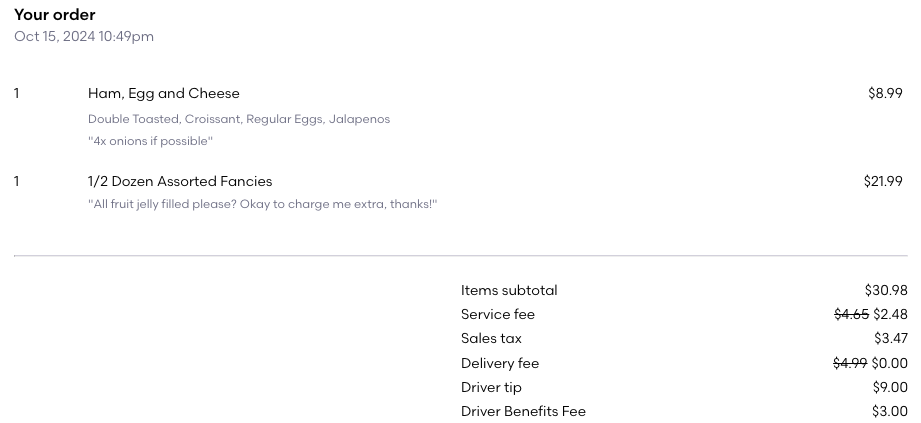921x423 pixels.
Task: Select the $30.98 subtotal amount
Action: (x=886, y=291)
